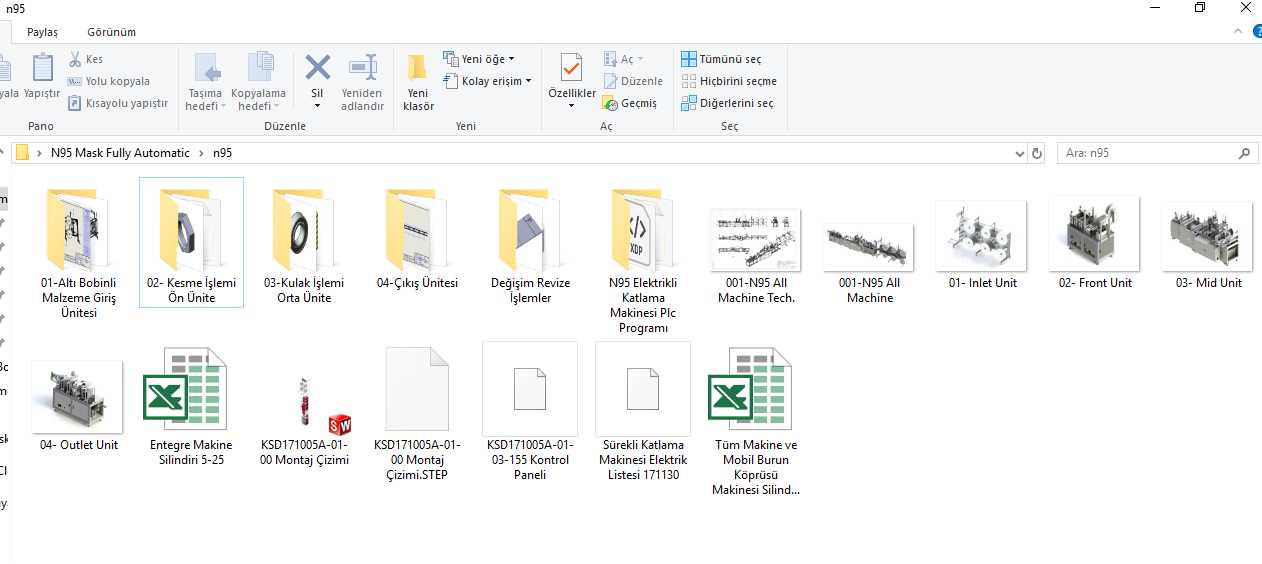Select file KSD171005A-01-03-155 Kontrol Paneli
1262x564 pixels.
(x=530, y=410)
